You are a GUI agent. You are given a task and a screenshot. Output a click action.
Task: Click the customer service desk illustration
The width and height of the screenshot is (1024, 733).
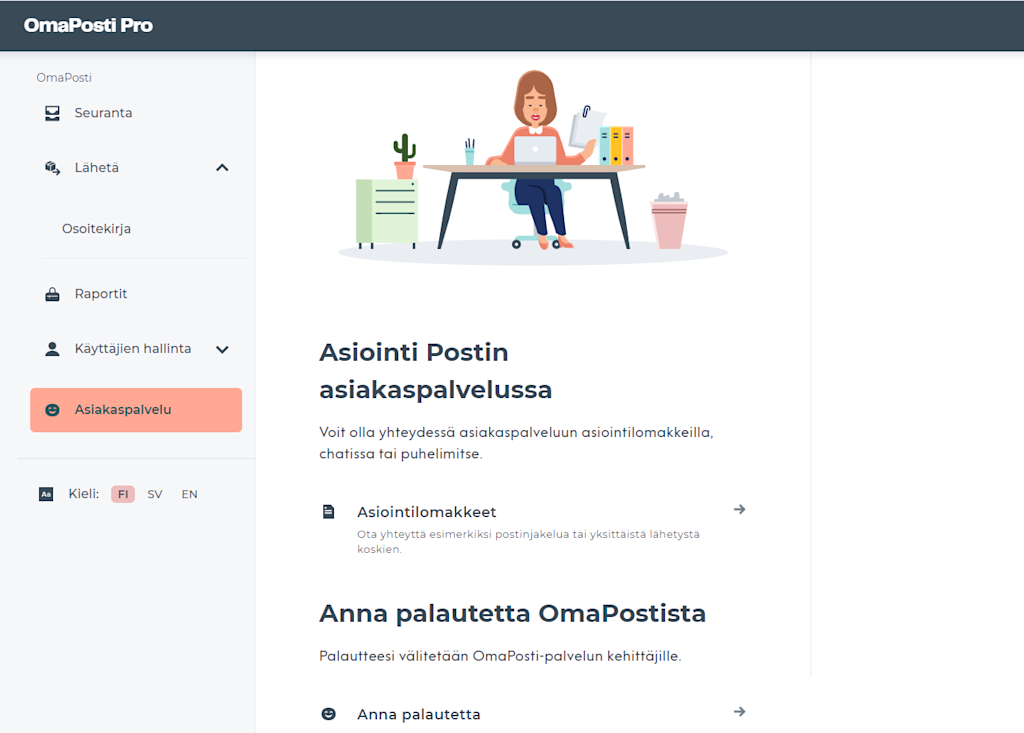[532, 167]
